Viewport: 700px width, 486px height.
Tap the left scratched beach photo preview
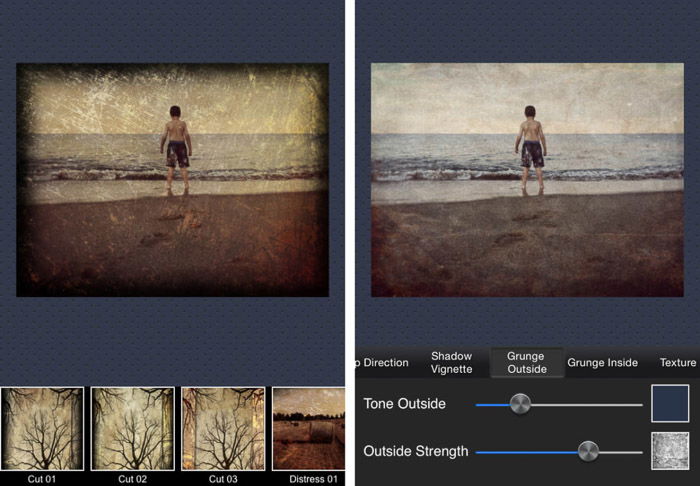click(x=172, y=180)
